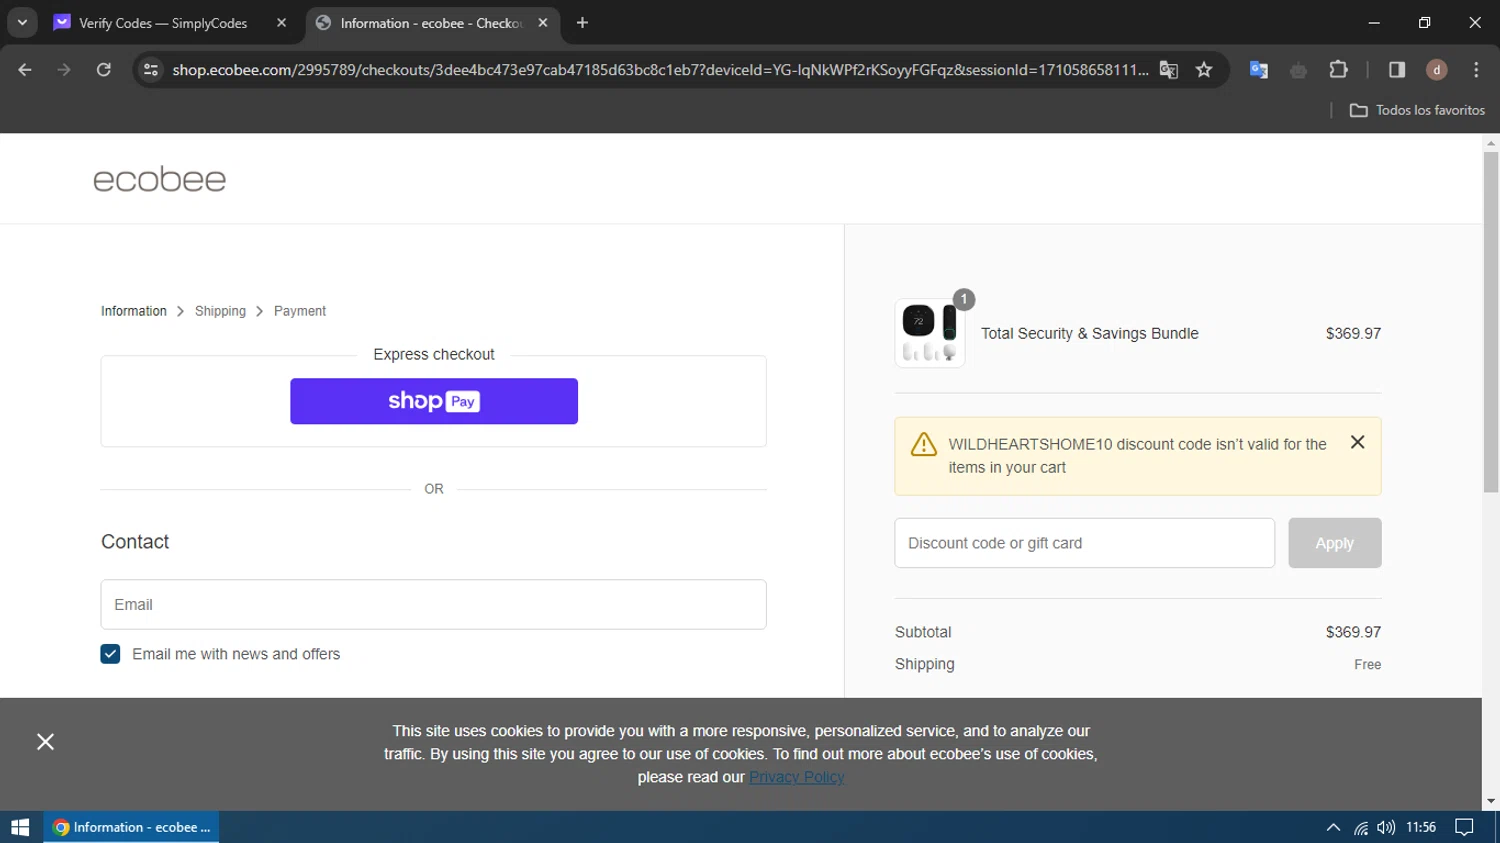Switch to the Verify Codes — SimplyCodes tab
This screenshot has width=1500, height=843.
pos(163,23)
